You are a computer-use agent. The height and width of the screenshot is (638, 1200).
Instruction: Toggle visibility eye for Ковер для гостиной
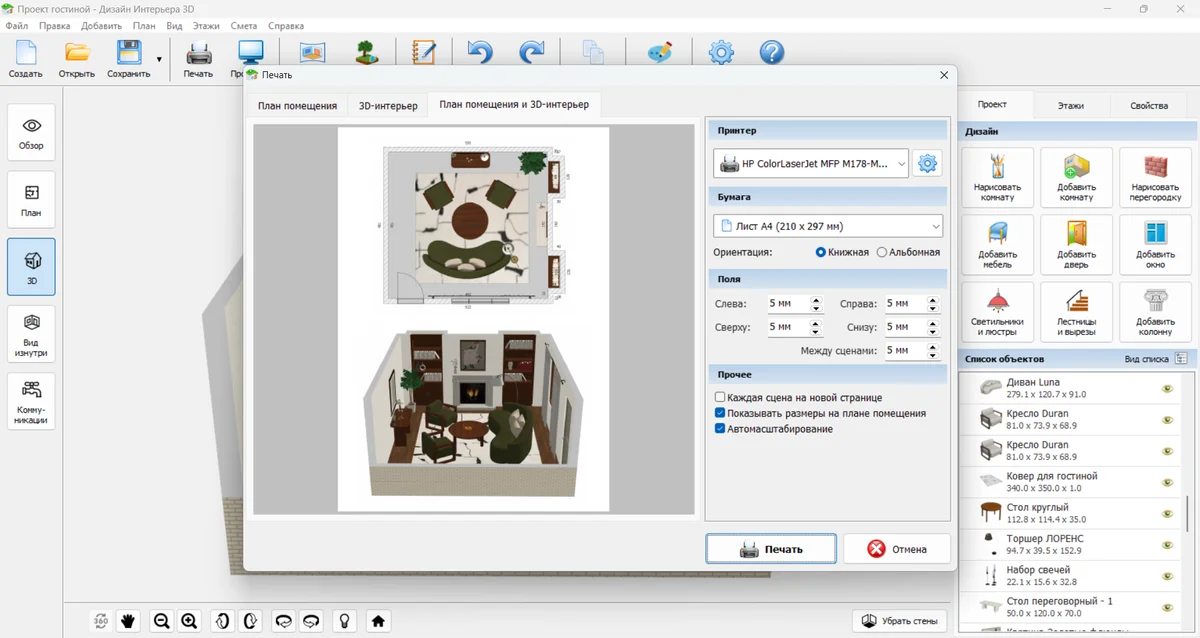[x=1166, y=482]
